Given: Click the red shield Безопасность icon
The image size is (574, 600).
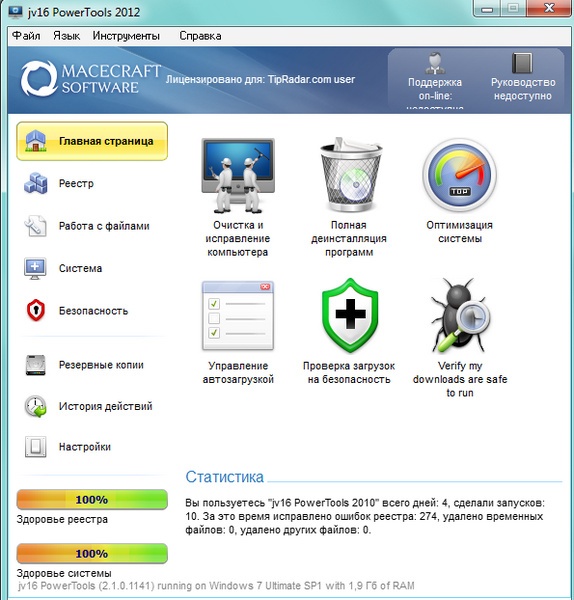Looking at the screenshot, I should [36, 310].
